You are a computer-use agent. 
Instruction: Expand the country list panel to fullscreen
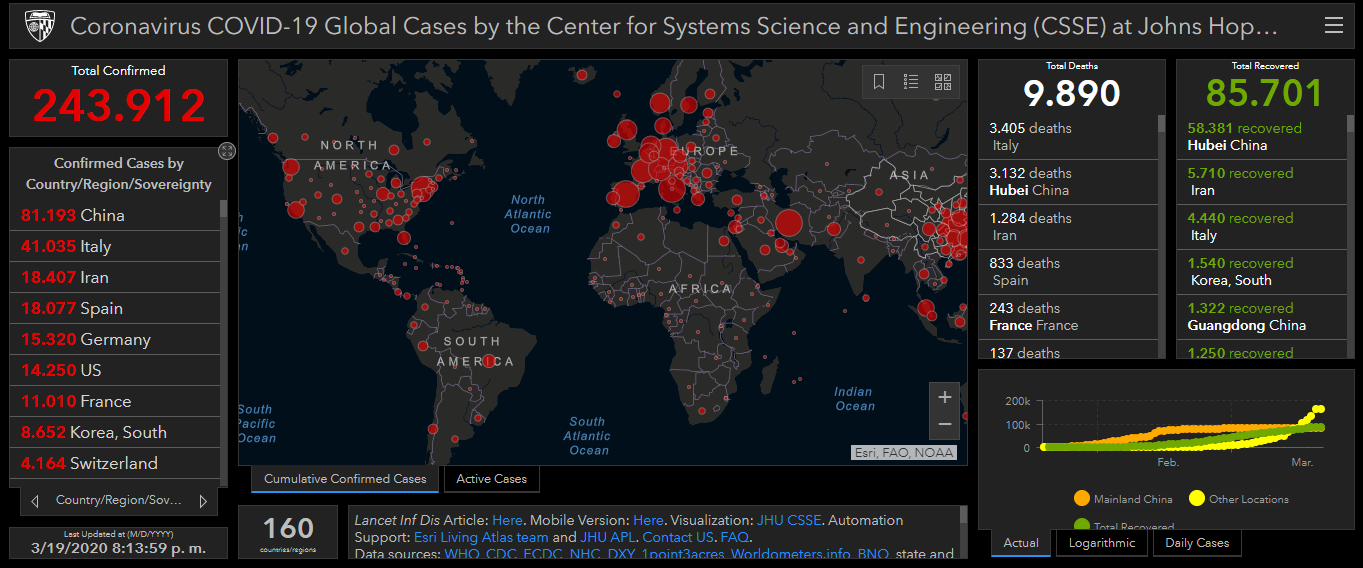coord(227,151)
